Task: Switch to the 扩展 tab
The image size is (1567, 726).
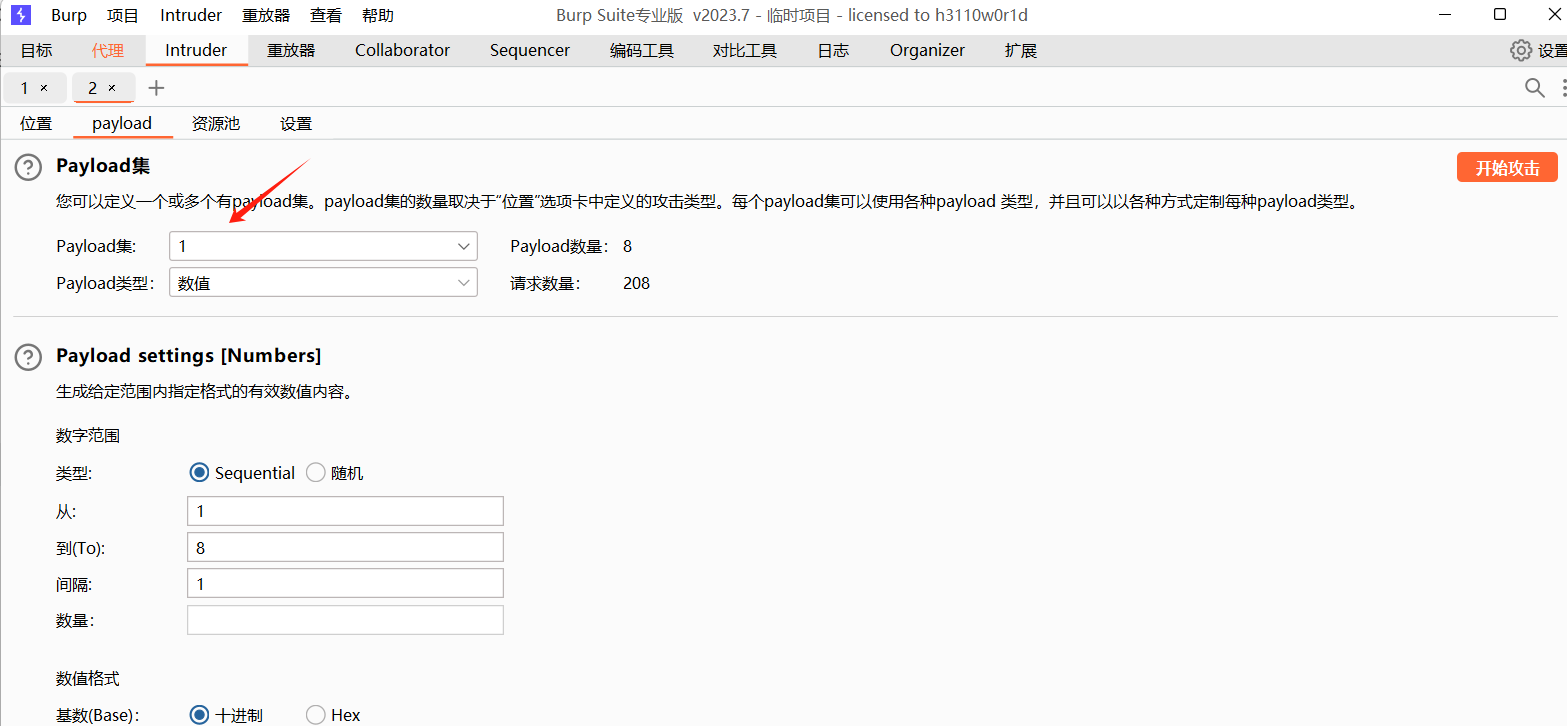Action: tap(1021, 50)
